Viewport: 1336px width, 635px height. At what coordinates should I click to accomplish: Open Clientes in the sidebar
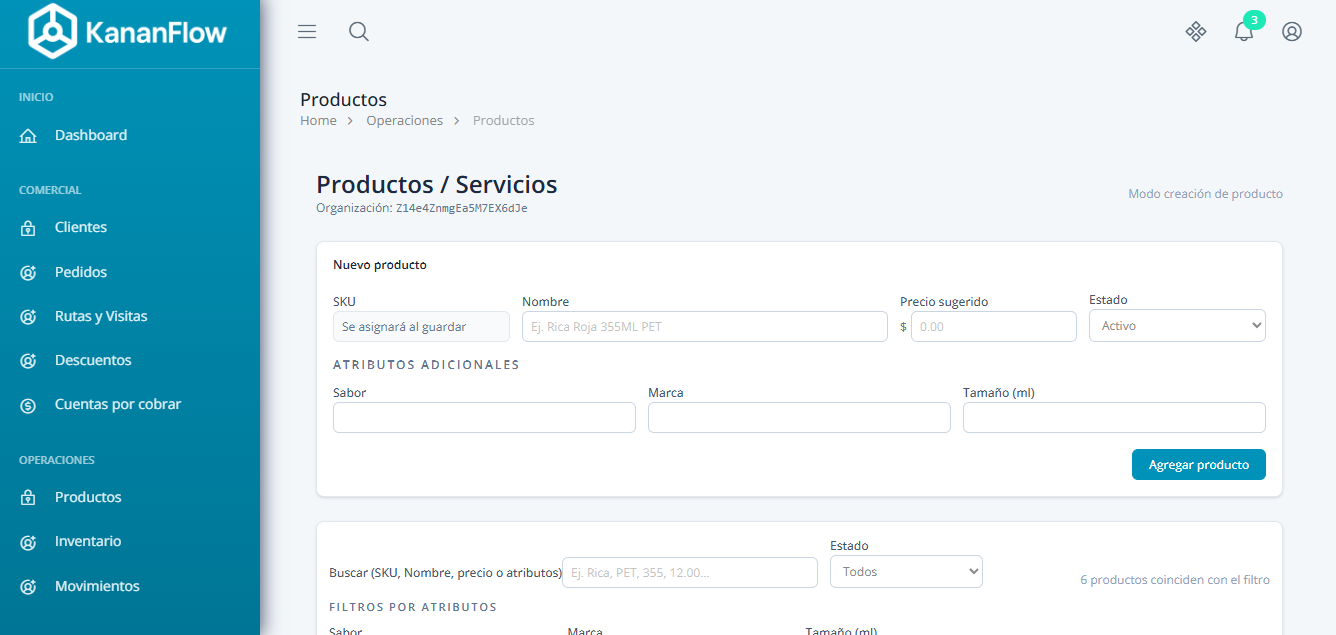81,228
